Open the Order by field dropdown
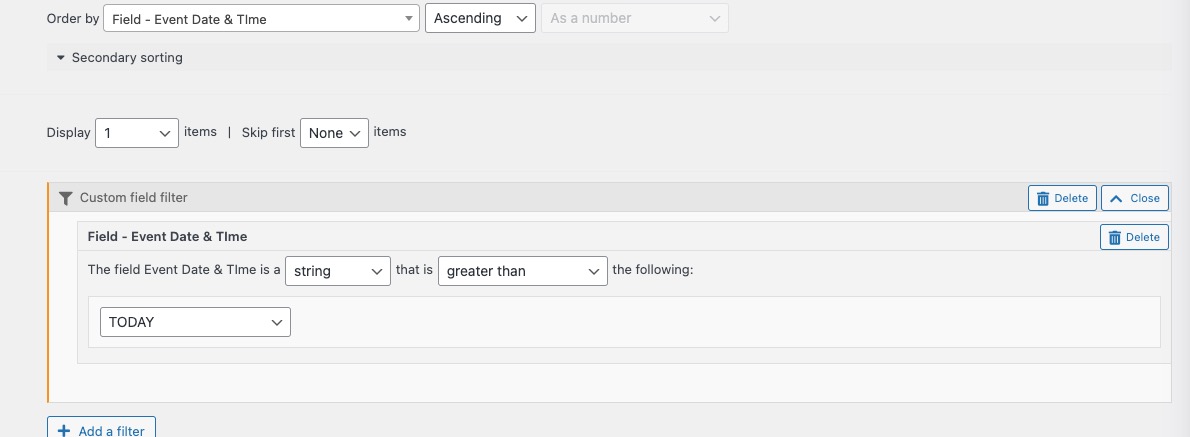Viewport: 1190px width, 437px height. point(261,18)
